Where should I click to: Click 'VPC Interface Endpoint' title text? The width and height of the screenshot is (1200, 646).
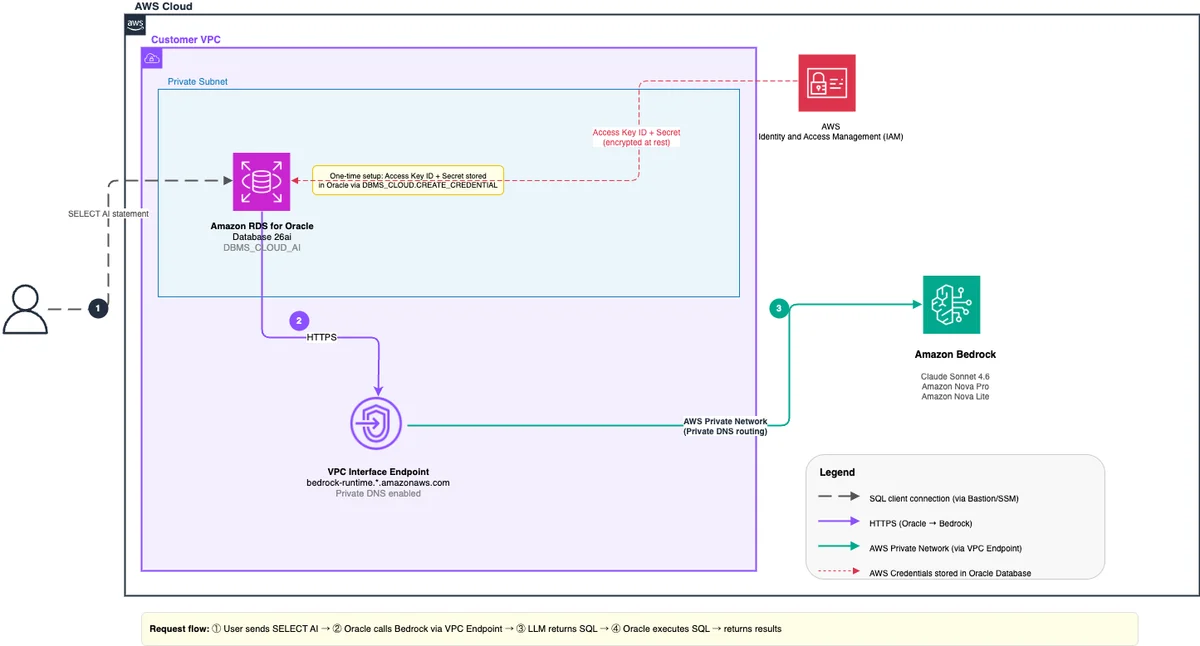click(378, 471)
